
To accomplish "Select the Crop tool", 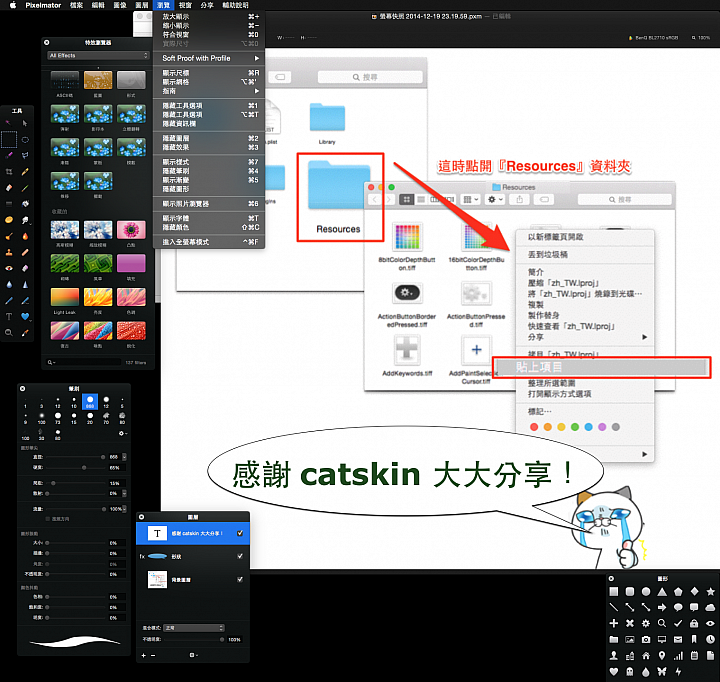I will coord(9,172).
